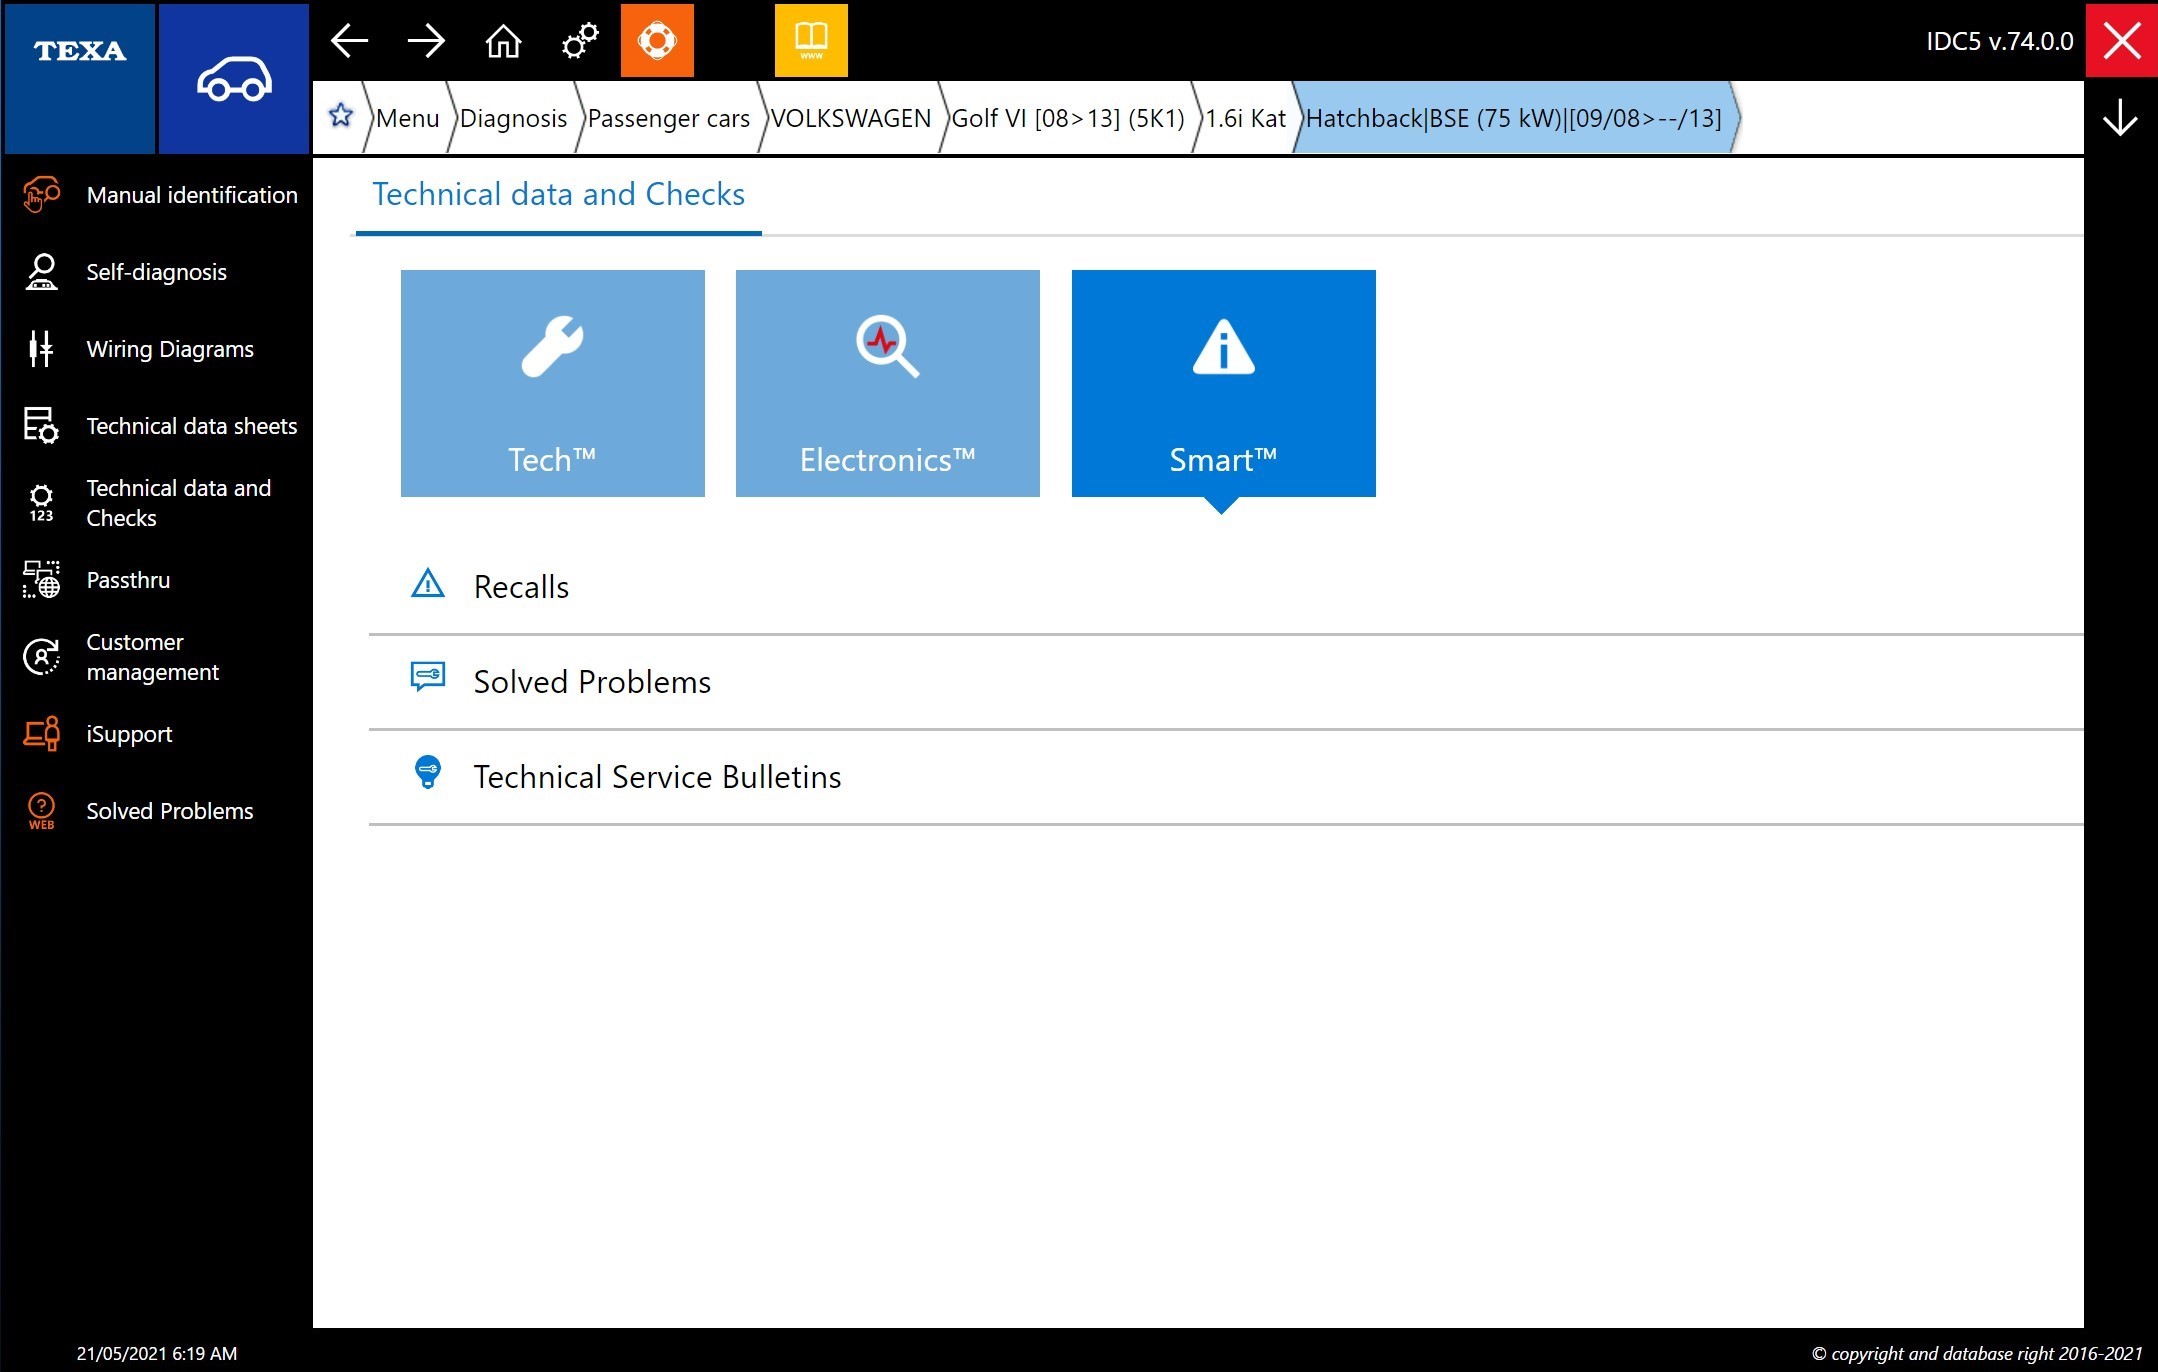
Task: Click the Solved Problems WEB icon
Action: coord(41,811)
